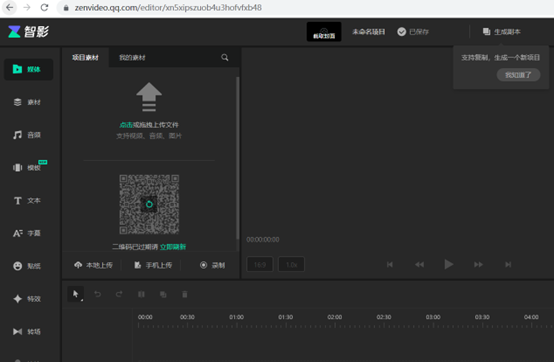Switch to the 项目素材 tab
Viewport: 554px width, 362px height.
(x=86, y=57)
